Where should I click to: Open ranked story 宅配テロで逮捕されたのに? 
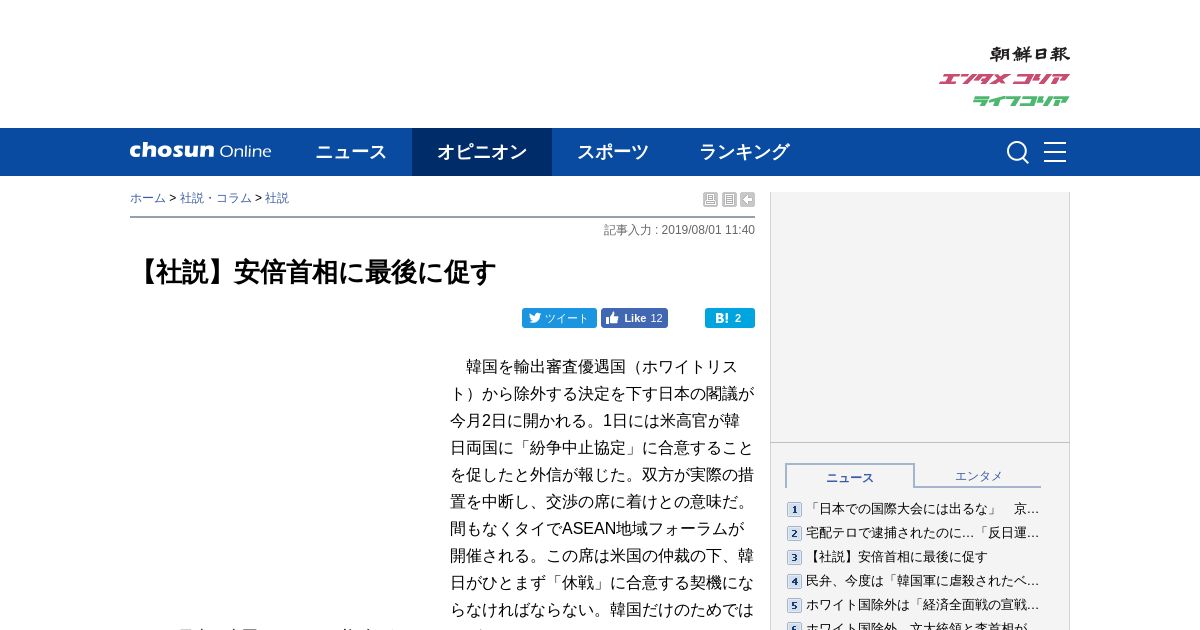[922, 533]
